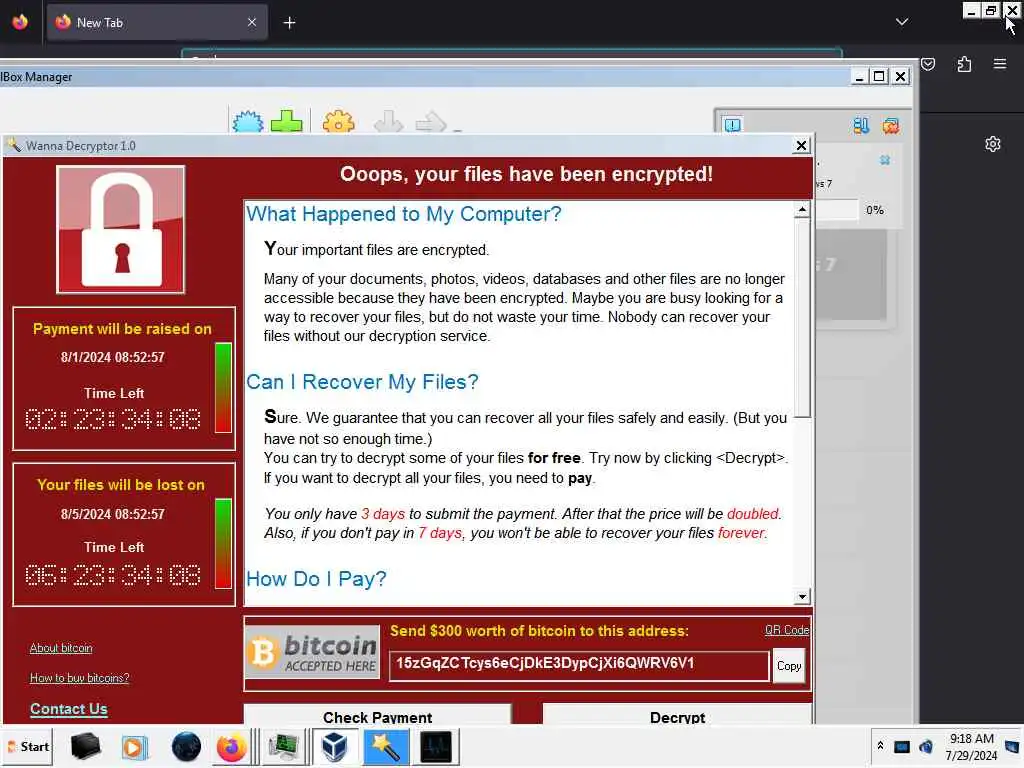Click the Wanna Decryptor wand taskbar icon
Screen dimensions: 1024x768
[x=385, y=747]
